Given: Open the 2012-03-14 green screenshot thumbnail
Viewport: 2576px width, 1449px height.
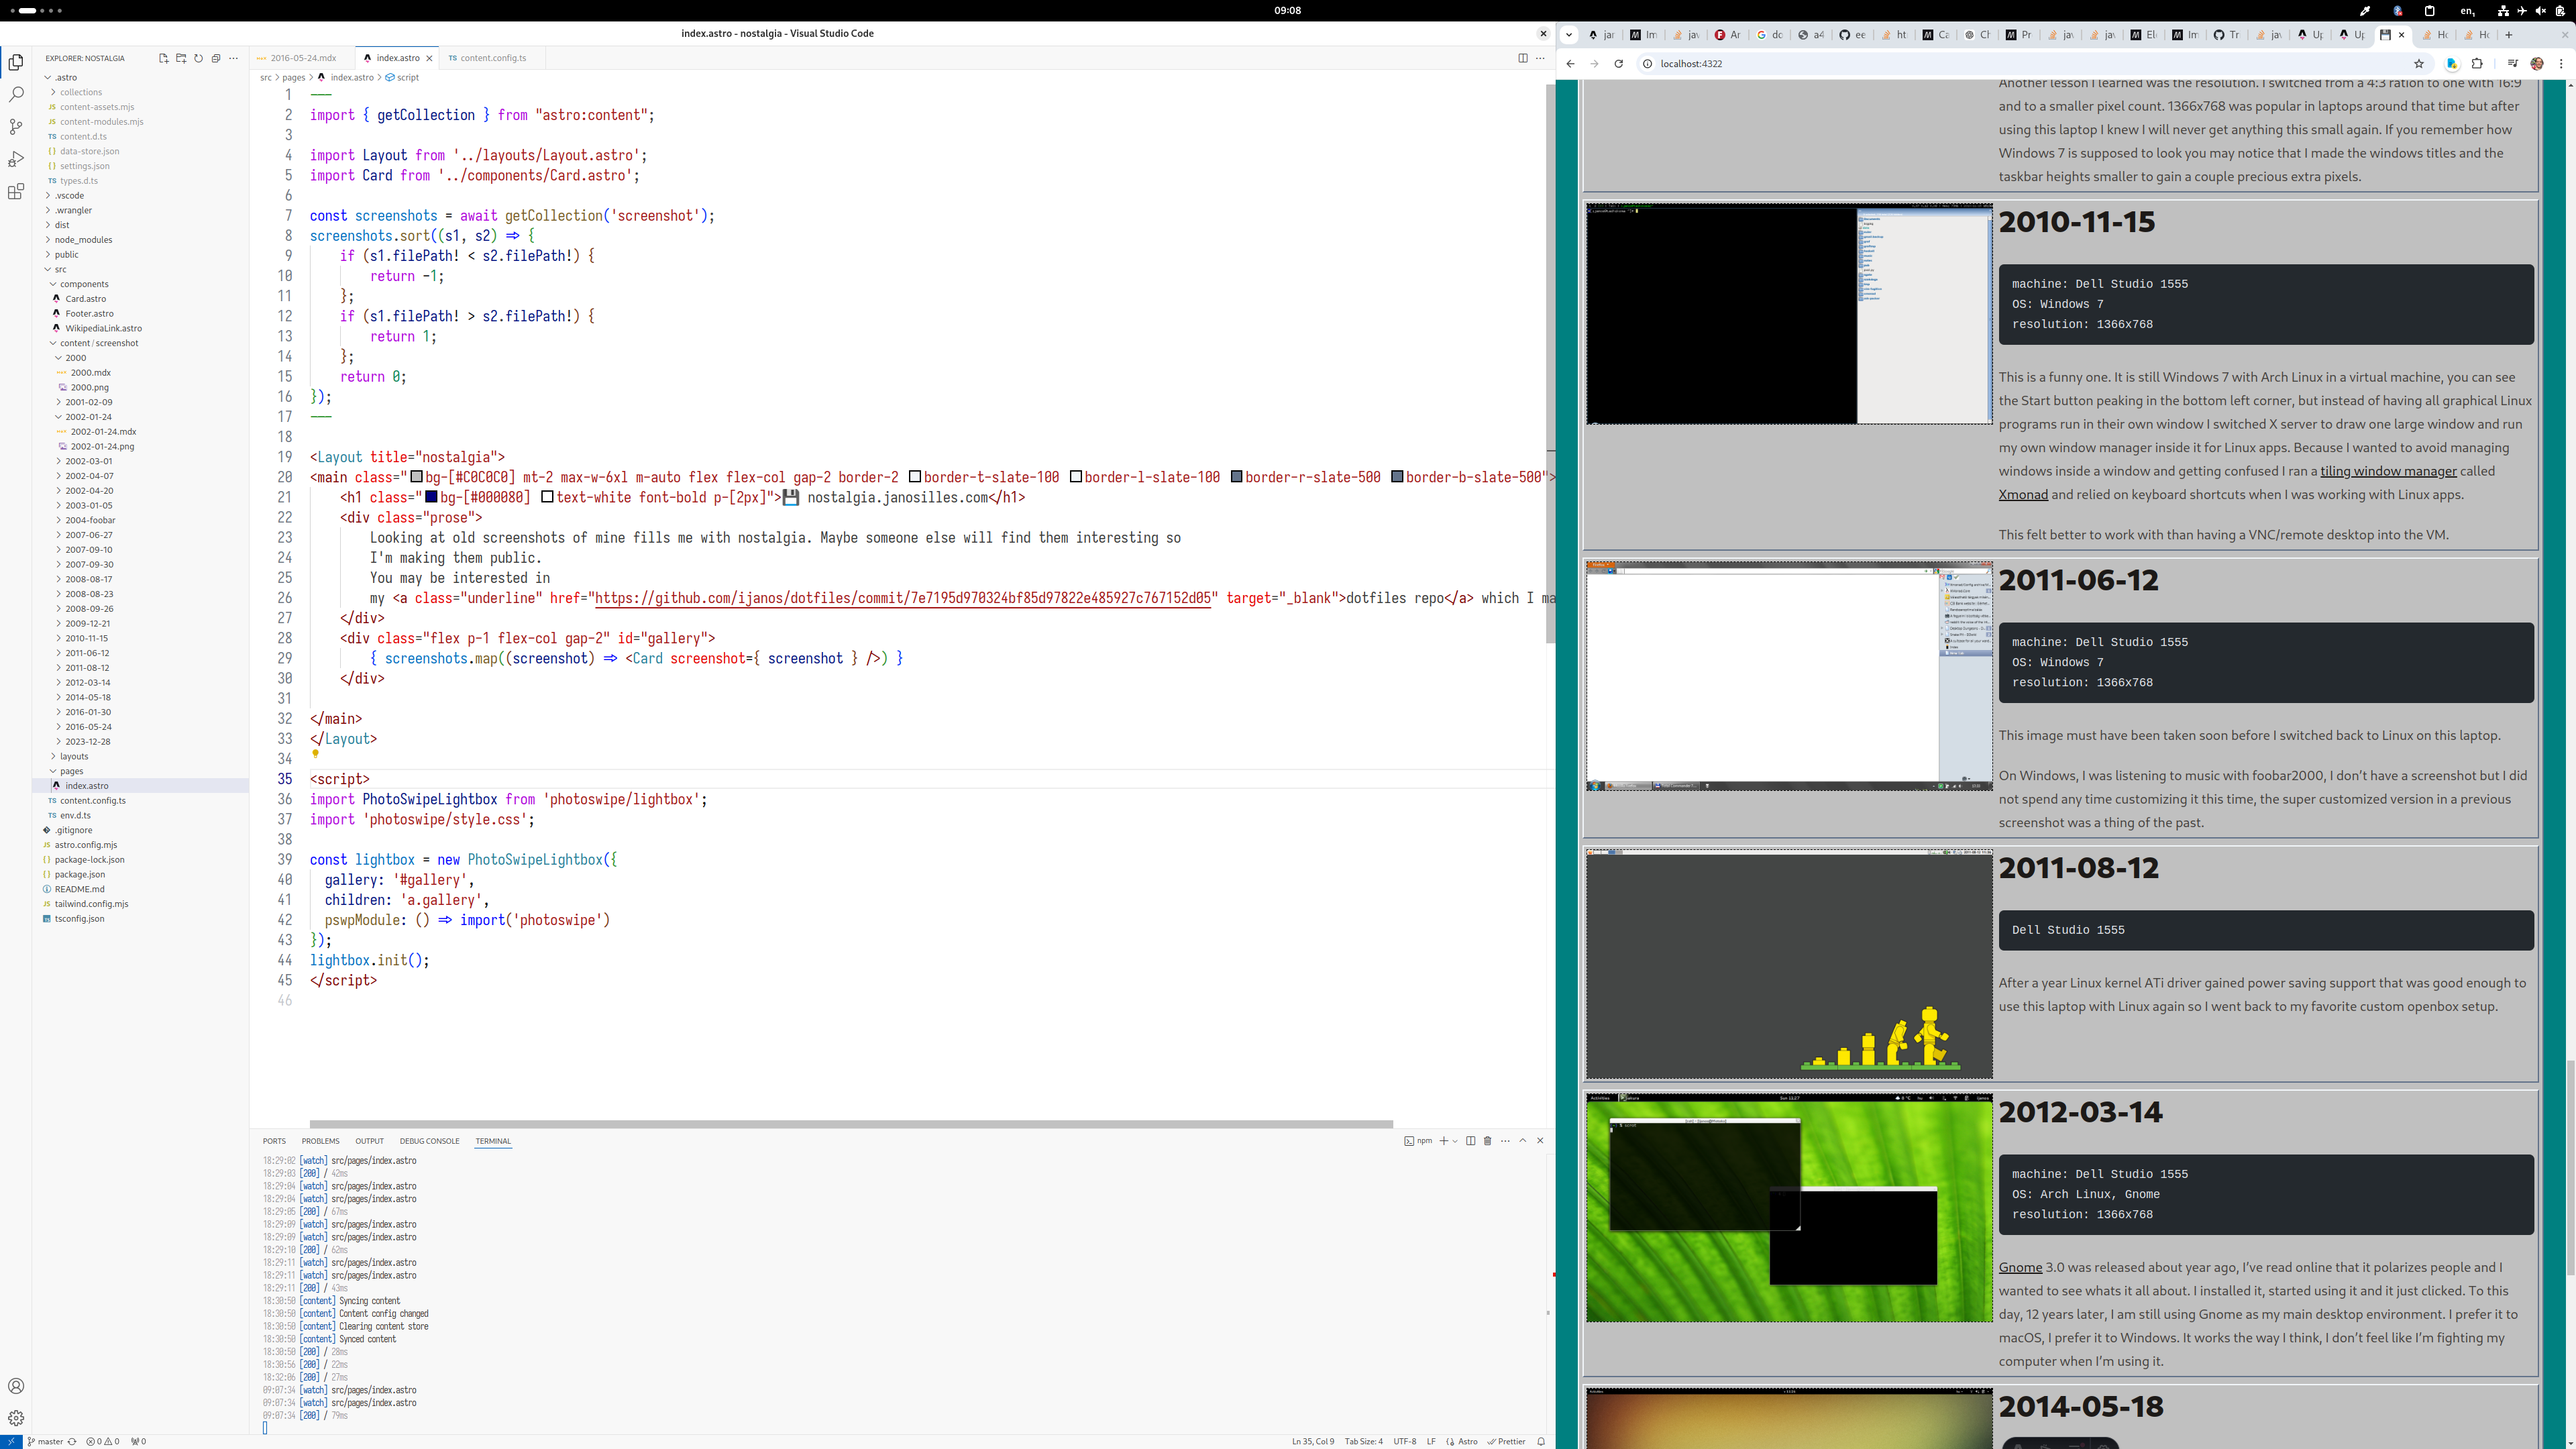Looking at the screenshot, I should click(1788, 1208).
